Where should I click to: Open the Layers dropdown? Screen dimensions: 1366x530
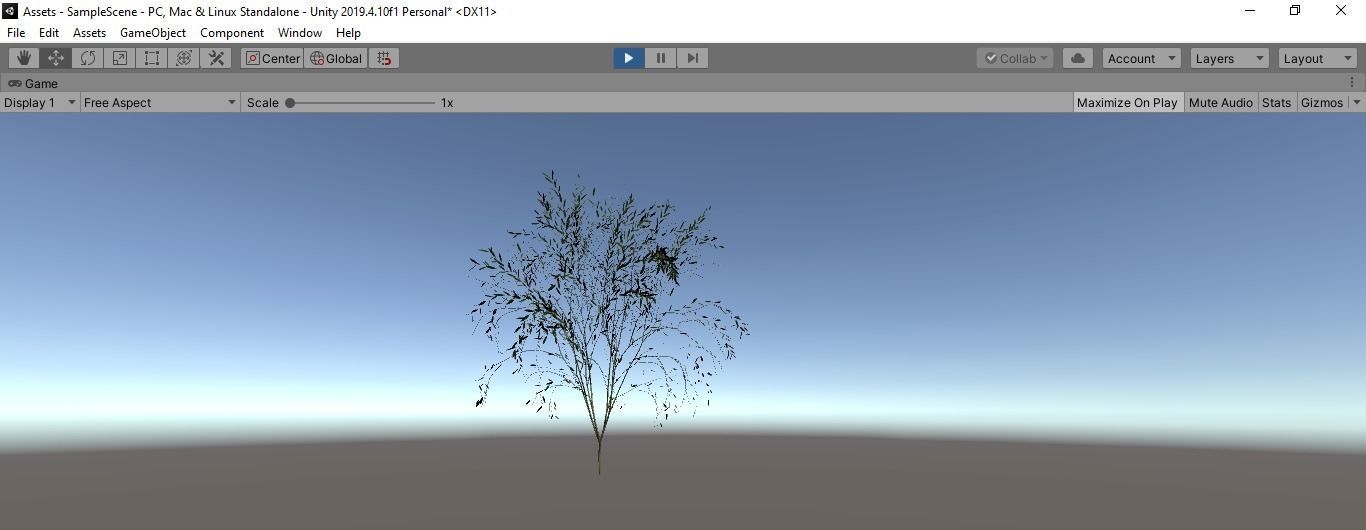pos(1229,58)
